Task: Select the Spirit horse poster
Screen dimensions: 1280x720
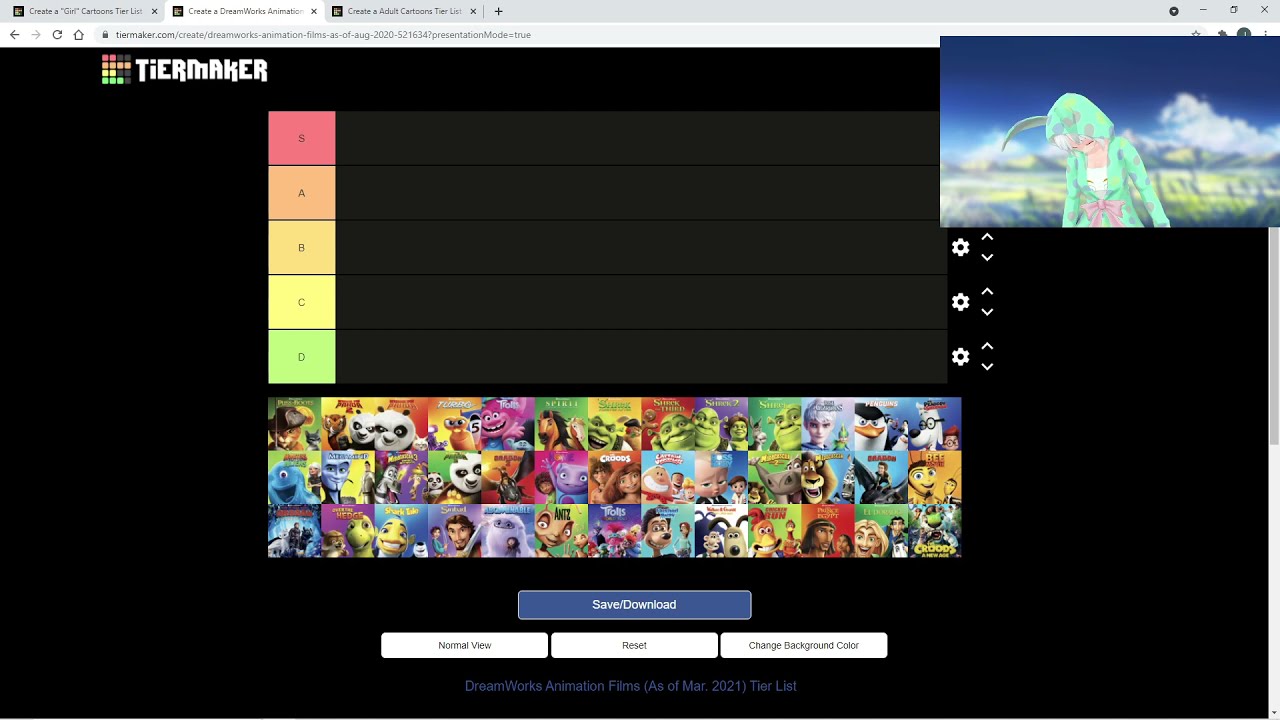Action: (561, 424)
